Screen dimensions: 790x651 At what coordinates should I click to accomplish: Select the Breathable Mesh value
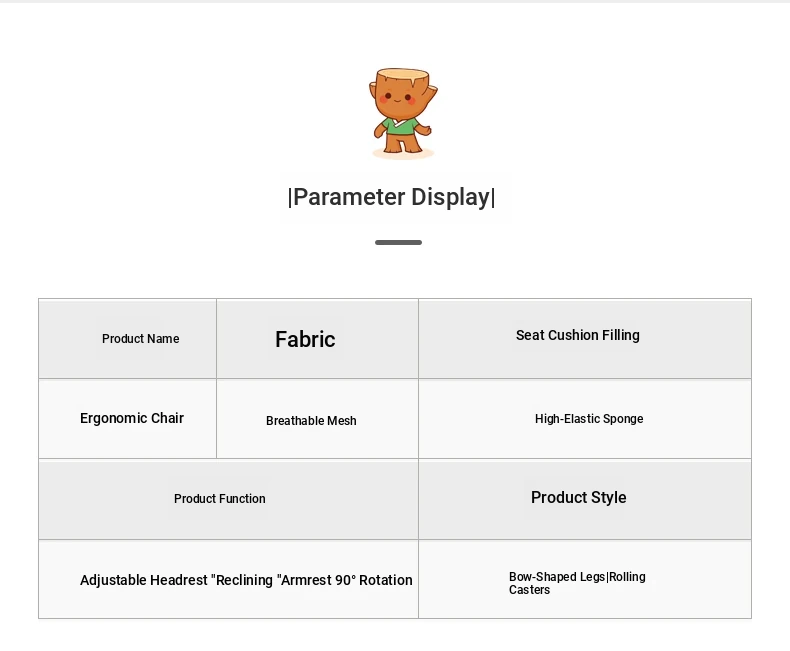(311, 421)
